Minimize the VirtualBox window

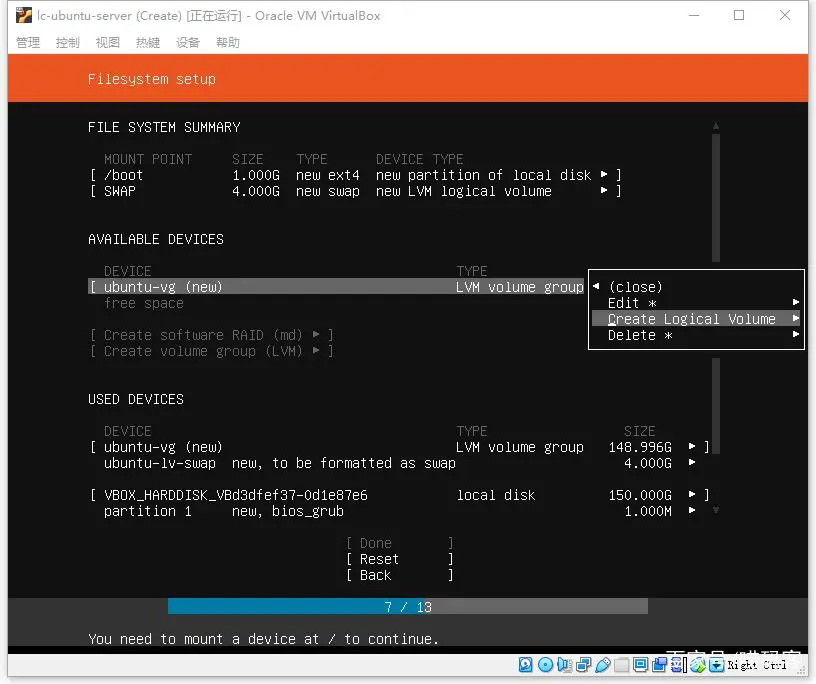click(694, 16)
